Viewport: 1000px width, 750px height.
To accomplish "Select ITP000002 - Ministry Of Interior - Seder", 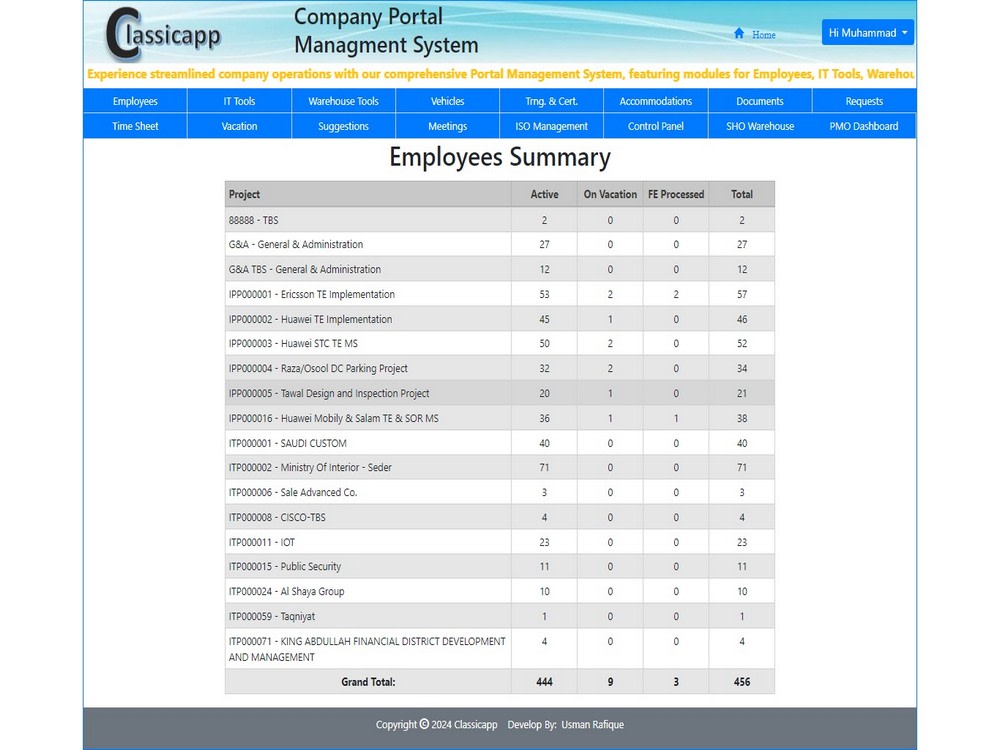I will coord(499,467).
